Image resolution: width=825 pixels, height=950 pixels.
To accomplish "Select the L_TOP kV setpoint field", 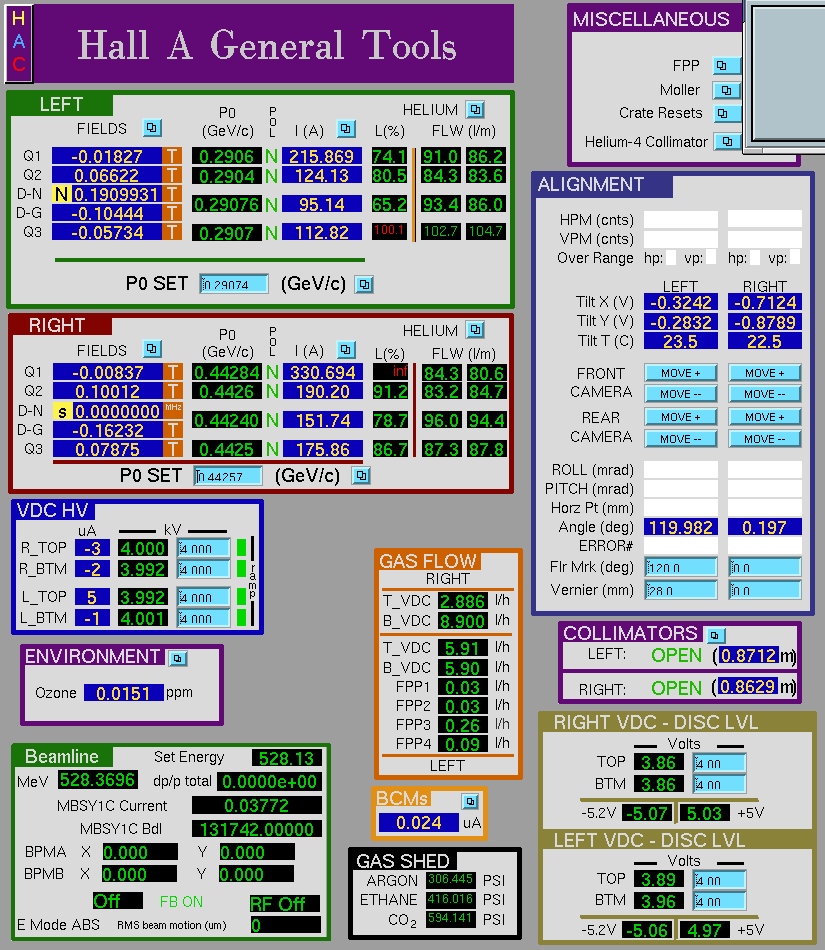I will (204, 597).
